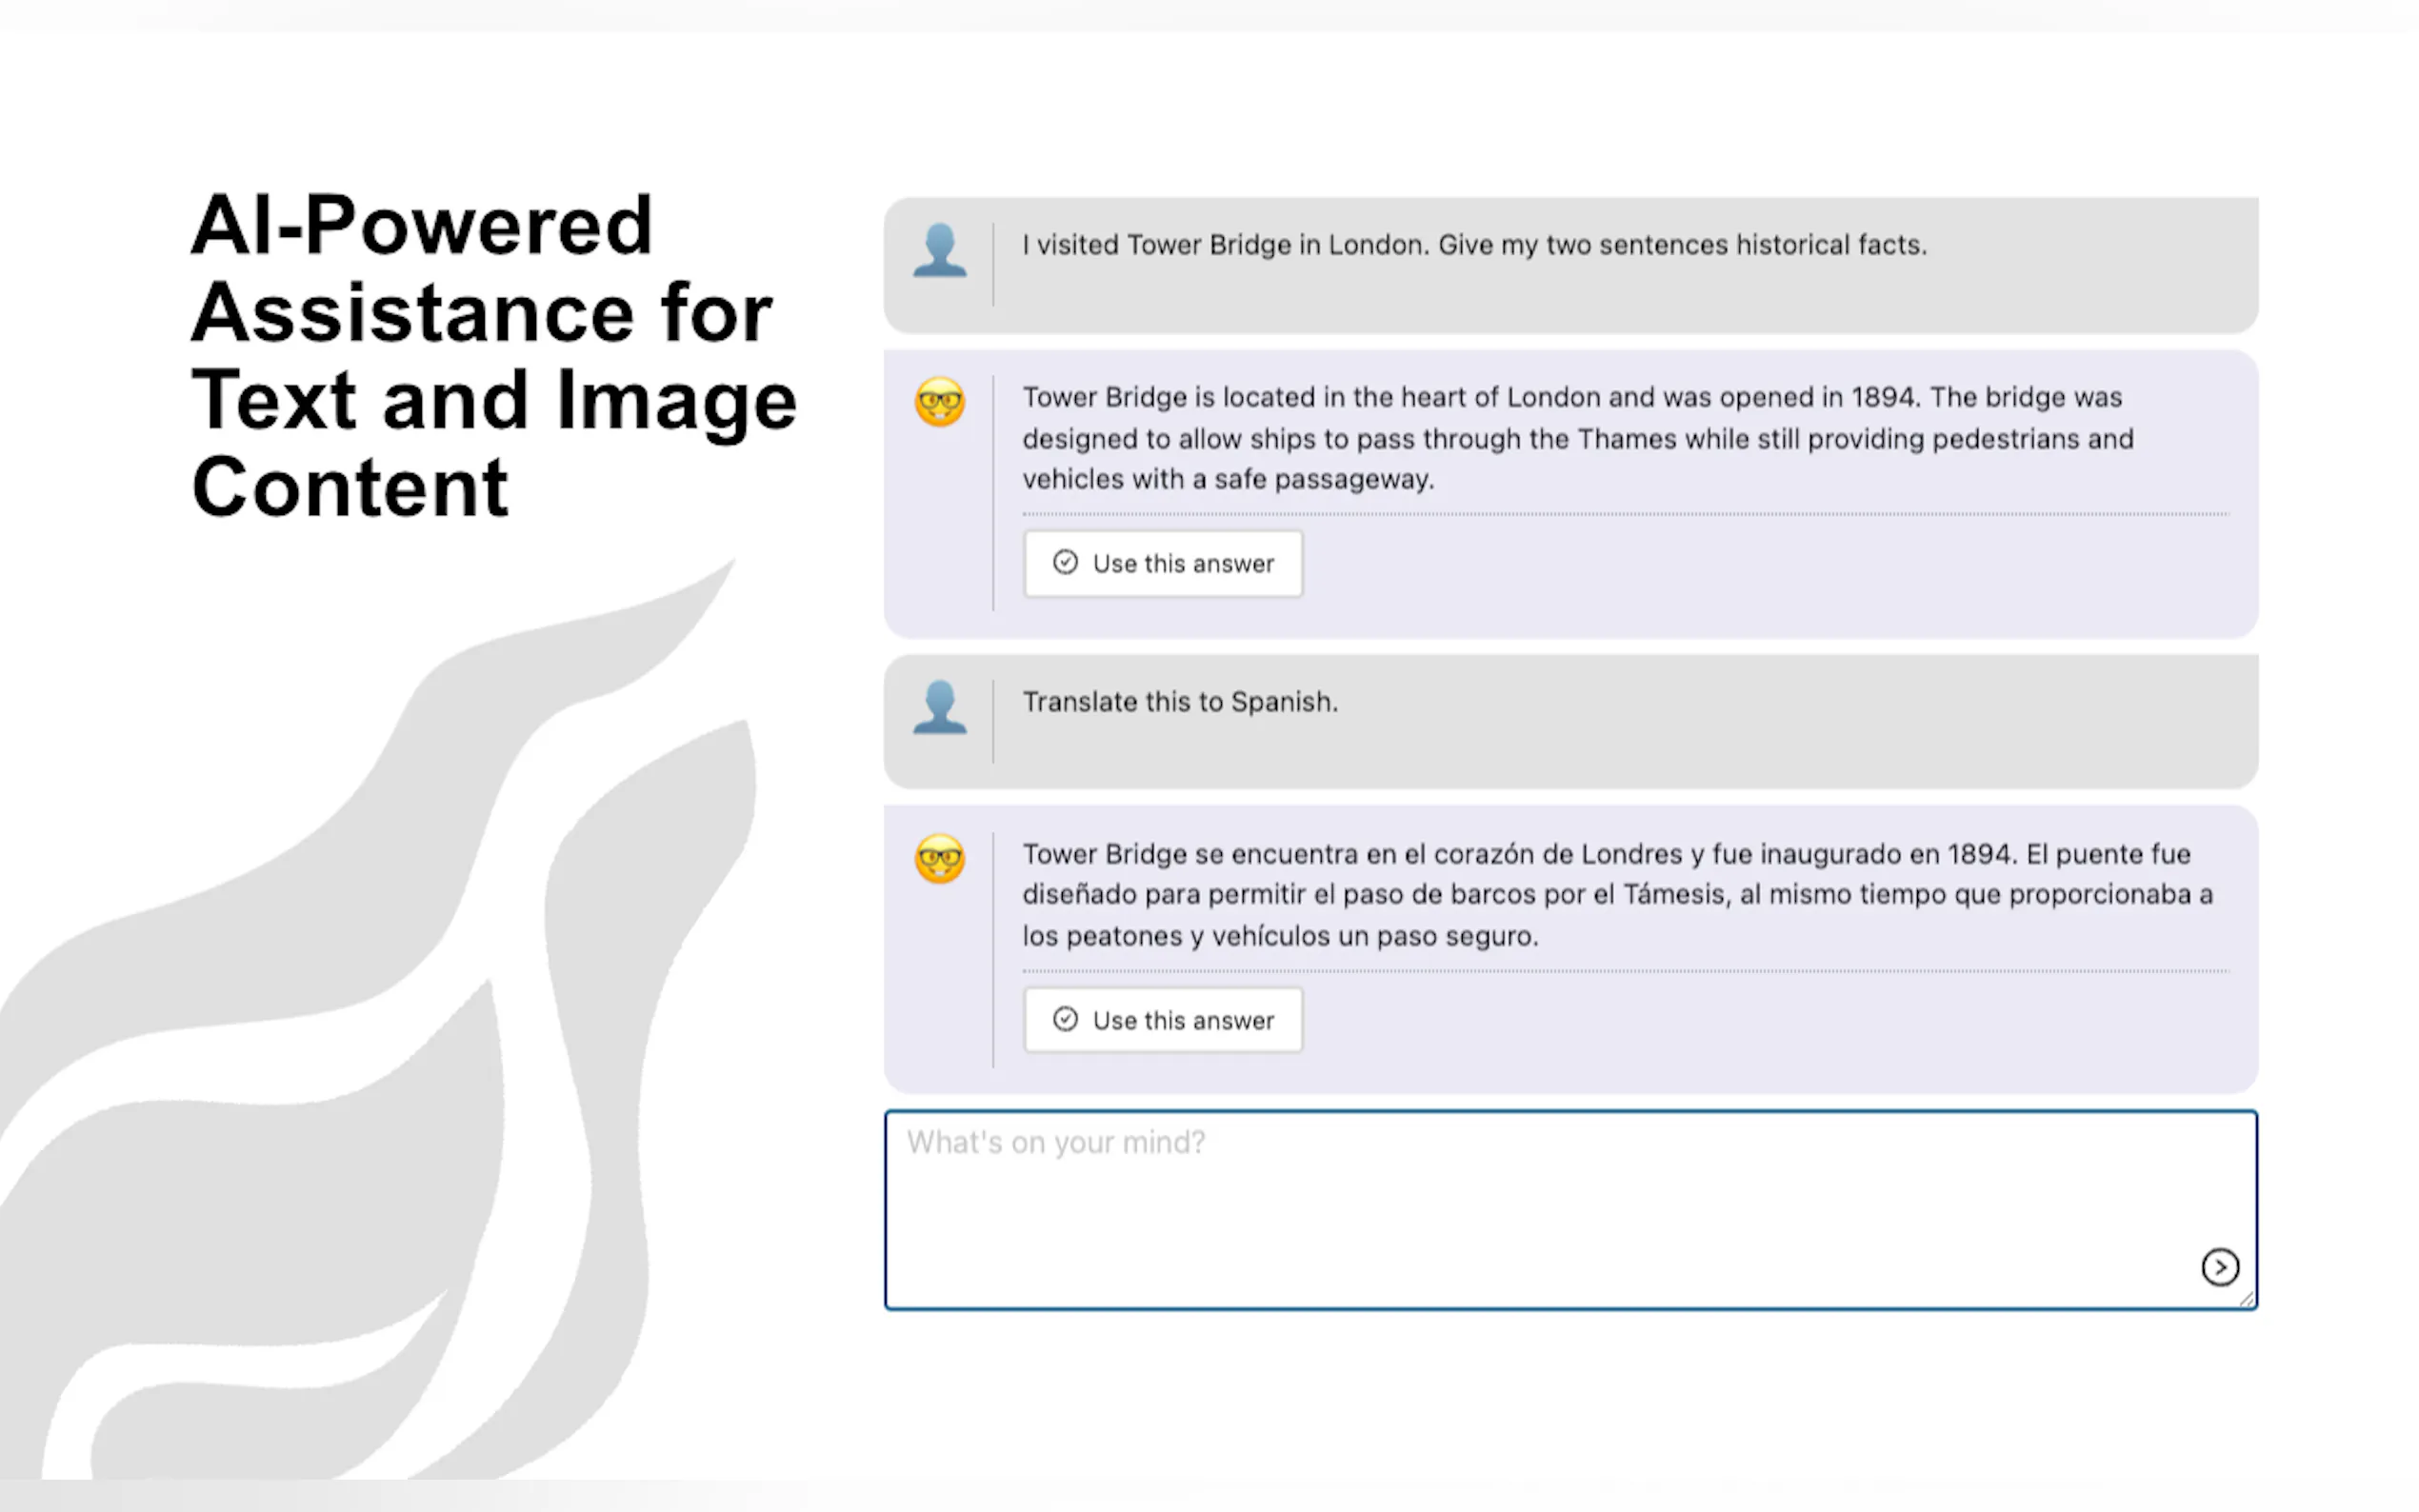Click the dotted separator under Spanish answer
The height and width of the screenshot is (1512, 2419).
1625,971
